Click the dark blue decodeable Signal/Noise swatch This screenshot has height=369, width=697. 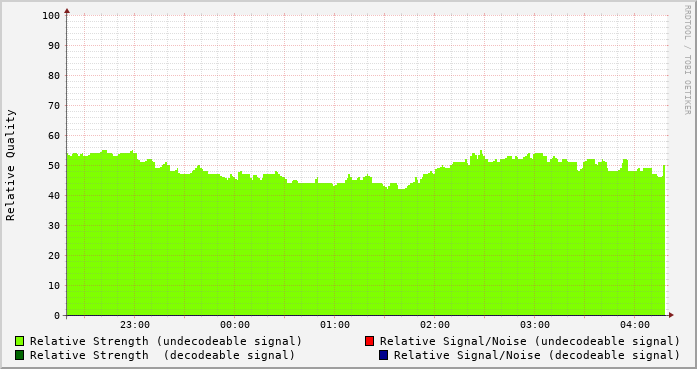tap(384, 355)
